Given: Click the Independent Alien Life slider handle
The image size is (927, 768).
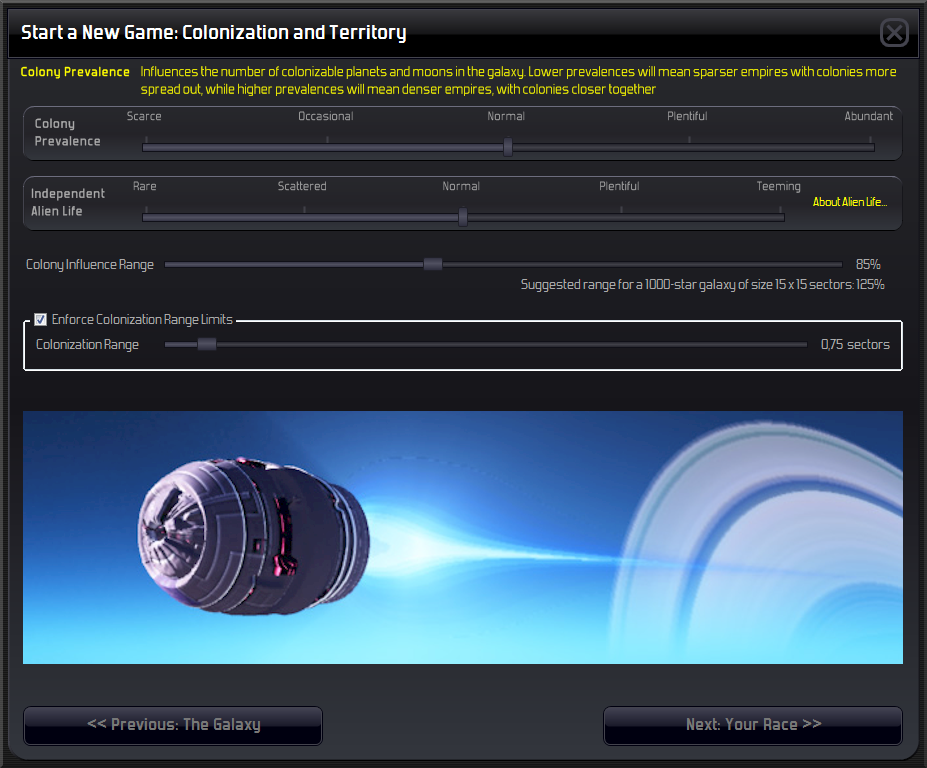Looking at the screenshot, I should click(x=463, y=217).
